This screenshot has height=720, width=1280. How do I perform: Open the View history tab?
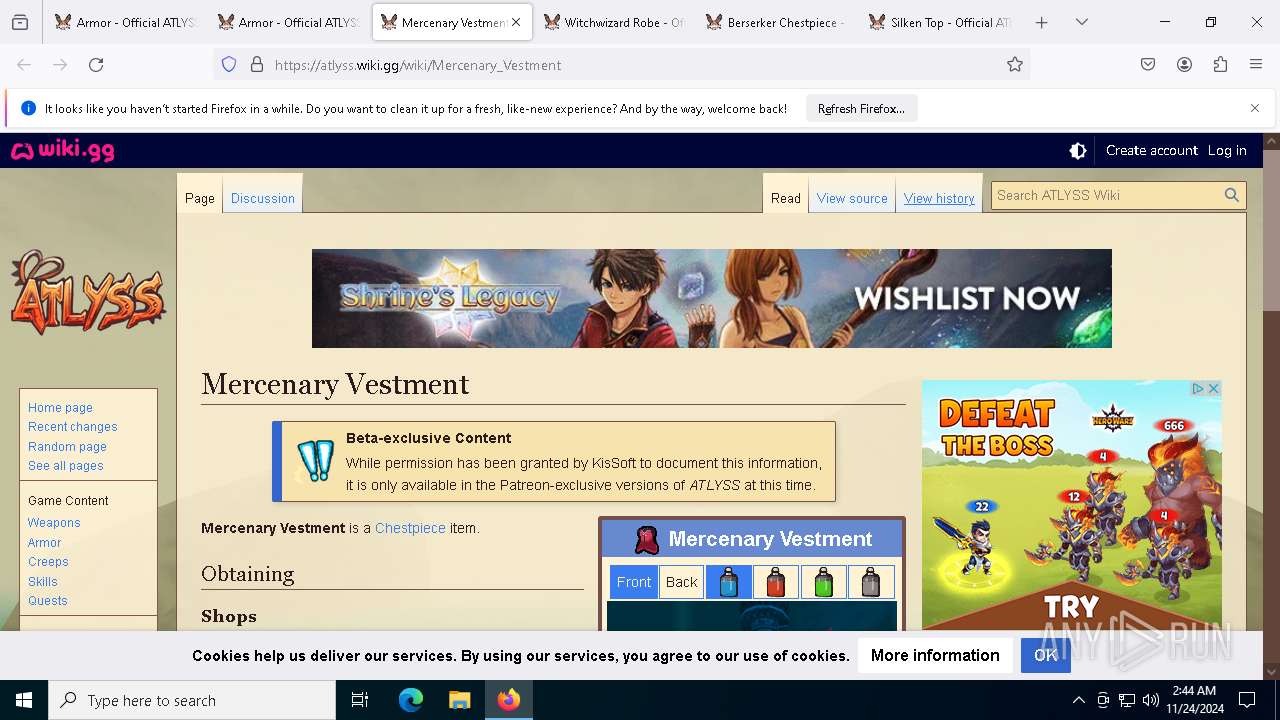[x=939, y=198]
